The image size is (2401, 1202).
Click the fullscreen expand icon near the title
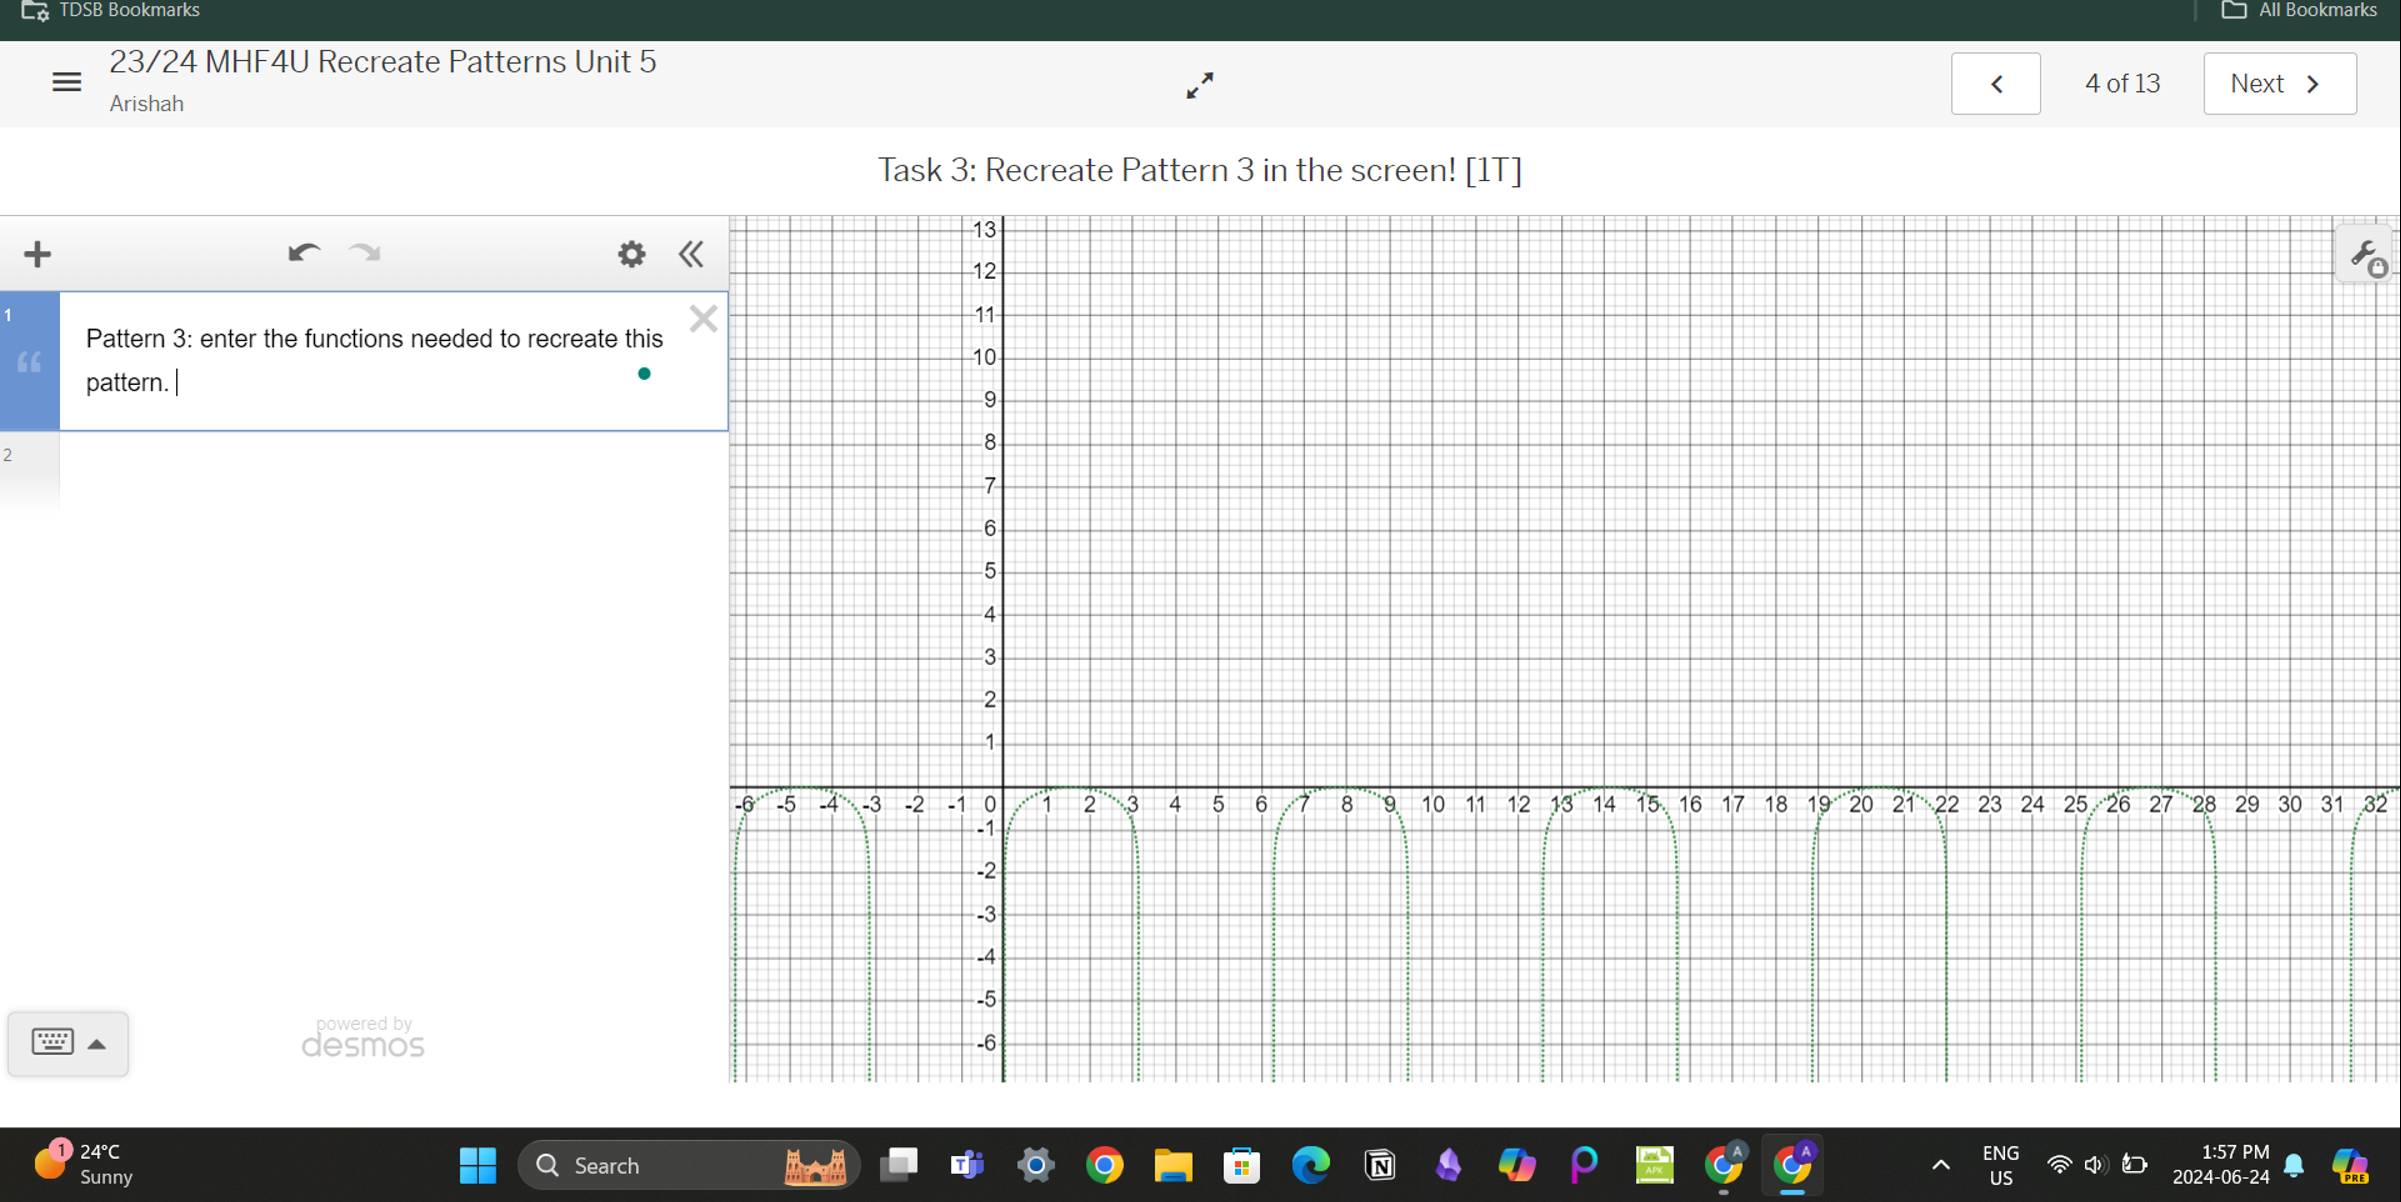click(1199, 86)
